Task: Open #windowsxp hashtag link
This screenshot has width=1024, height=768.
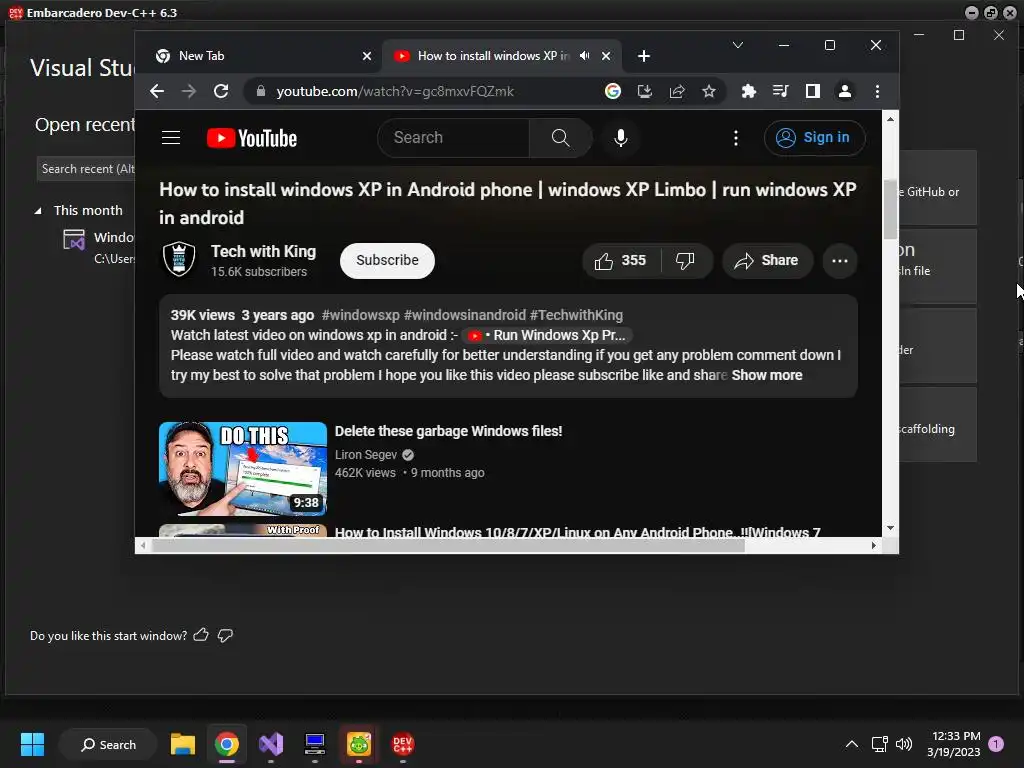Action: pyautogui.click(x=360, y=315)
